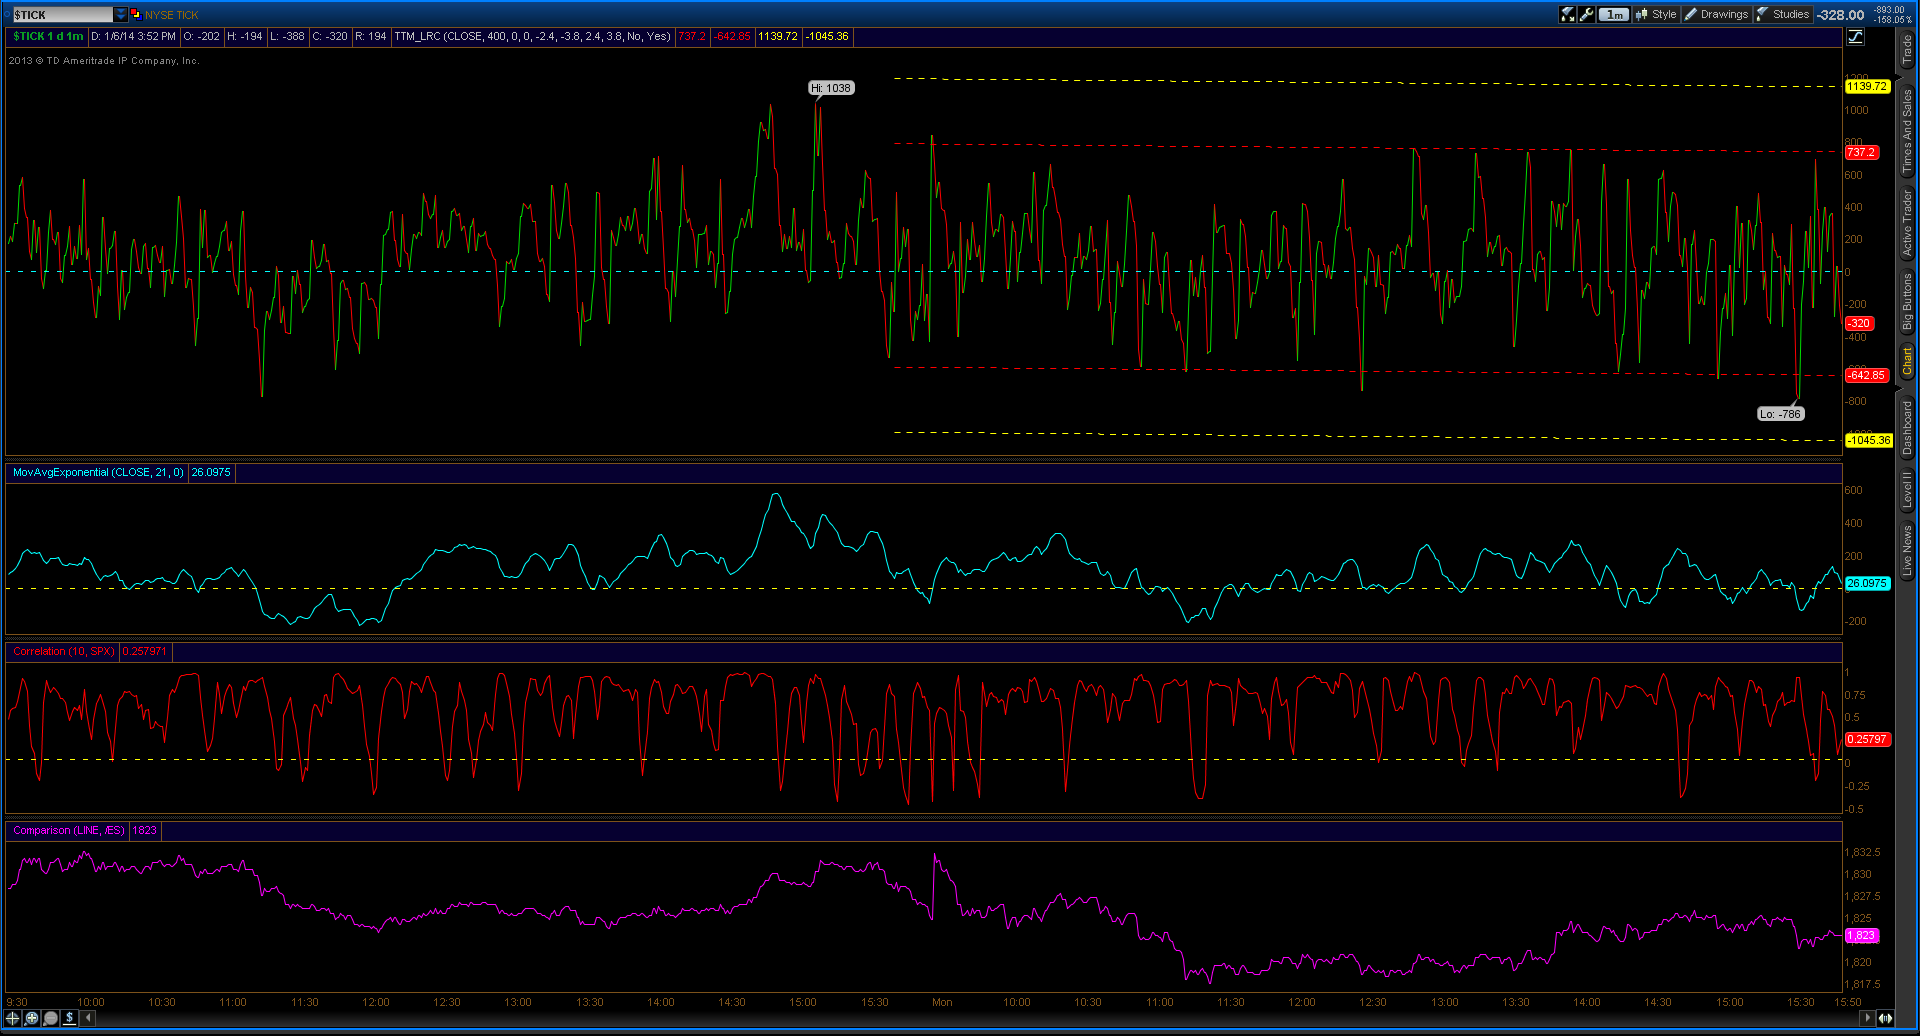Click the NYSE TICK description text
Image resolution: width=1920 pixels, height=1036 pixels.
pyautogui.click(x=172, y=15)
